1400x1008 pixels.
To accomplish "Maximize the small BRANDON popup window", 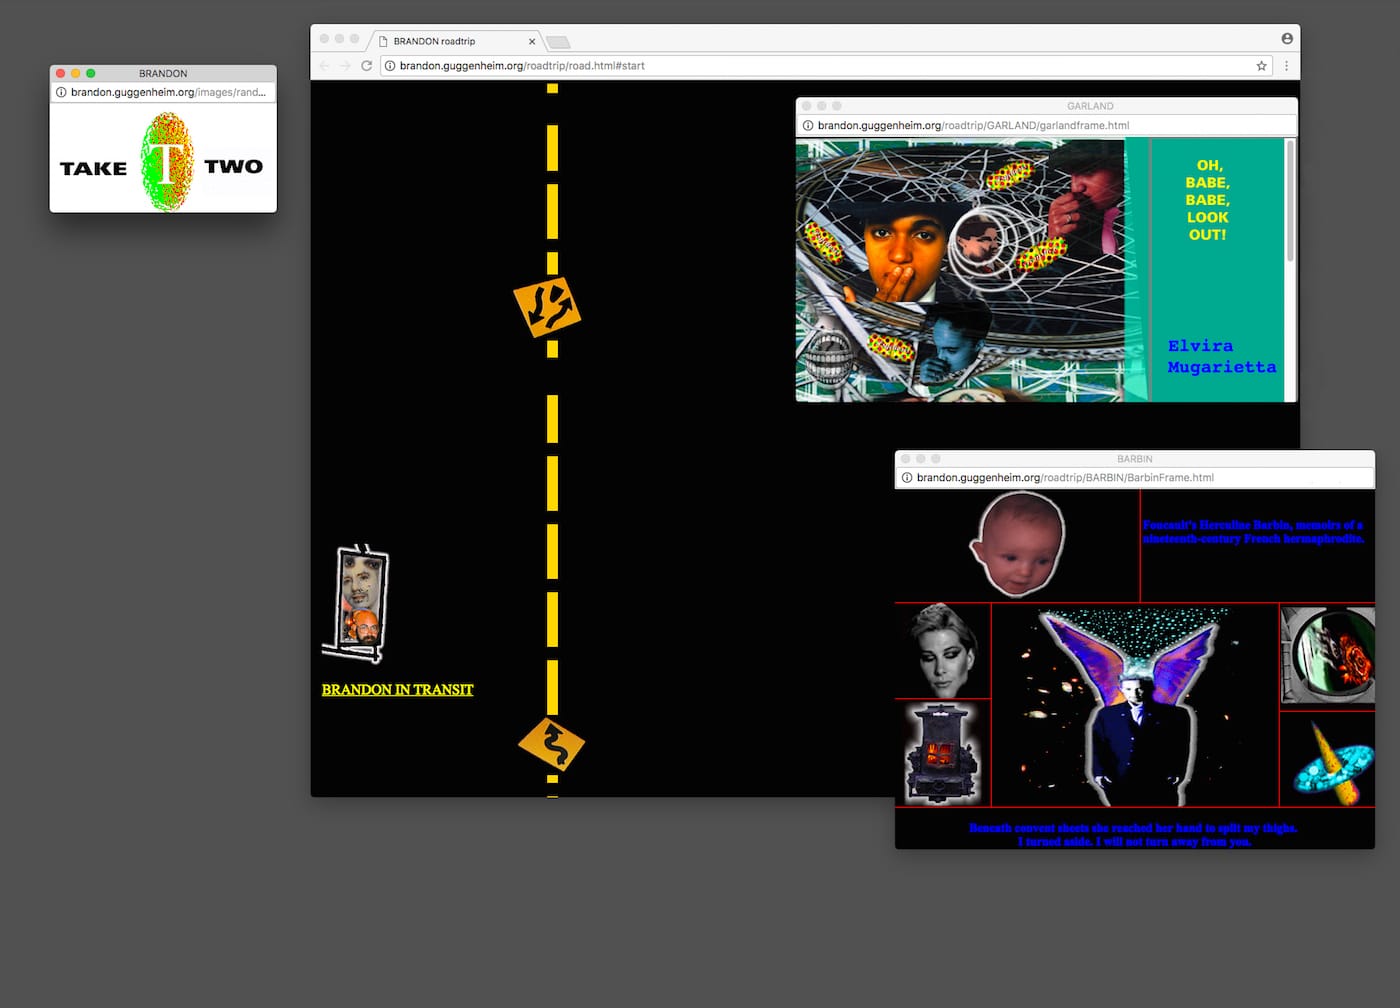I will (x=91, y=73).
